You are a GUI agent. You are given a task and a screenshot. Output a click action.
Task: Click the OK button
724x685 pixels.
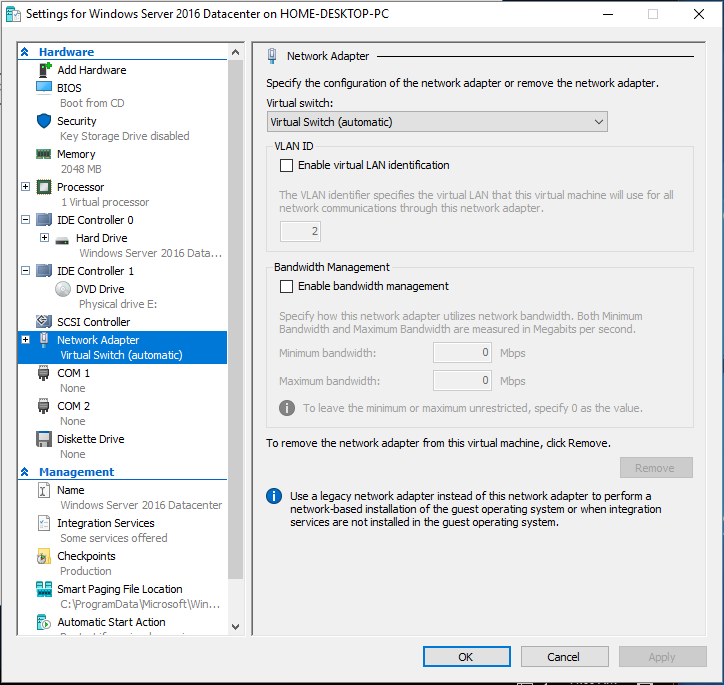pos(466,657)
